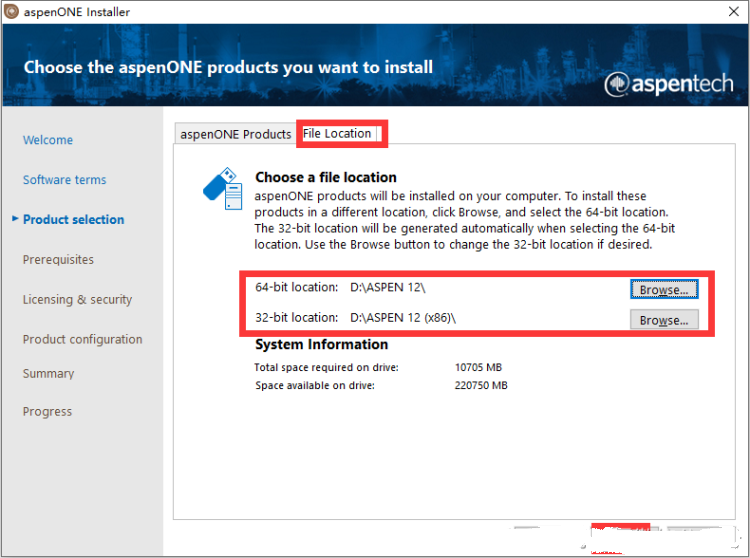Click the 64-bit path D:\ASPEN 12\
Screen dimensions: 750x558
[388, 287]
